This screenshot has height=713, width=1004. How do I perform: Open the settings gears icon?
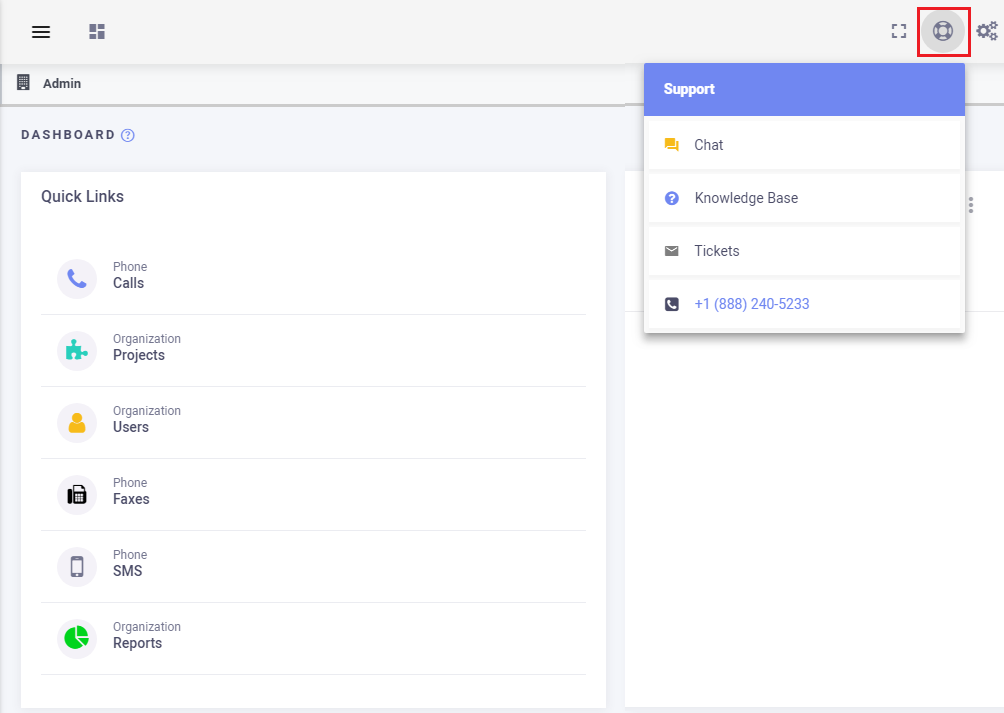(x=987, y=32)
